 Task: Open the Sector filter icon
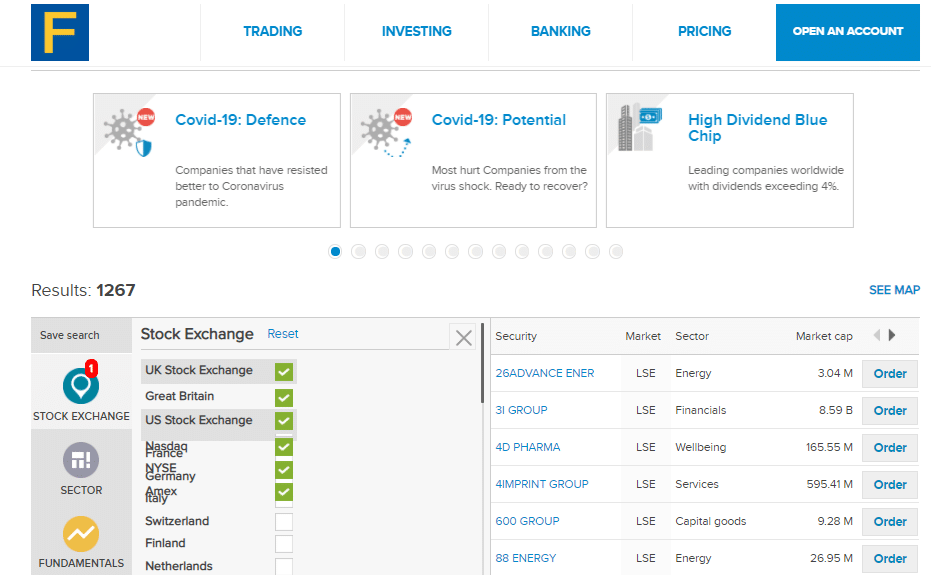pyautogui.click(x=81, y=460)
